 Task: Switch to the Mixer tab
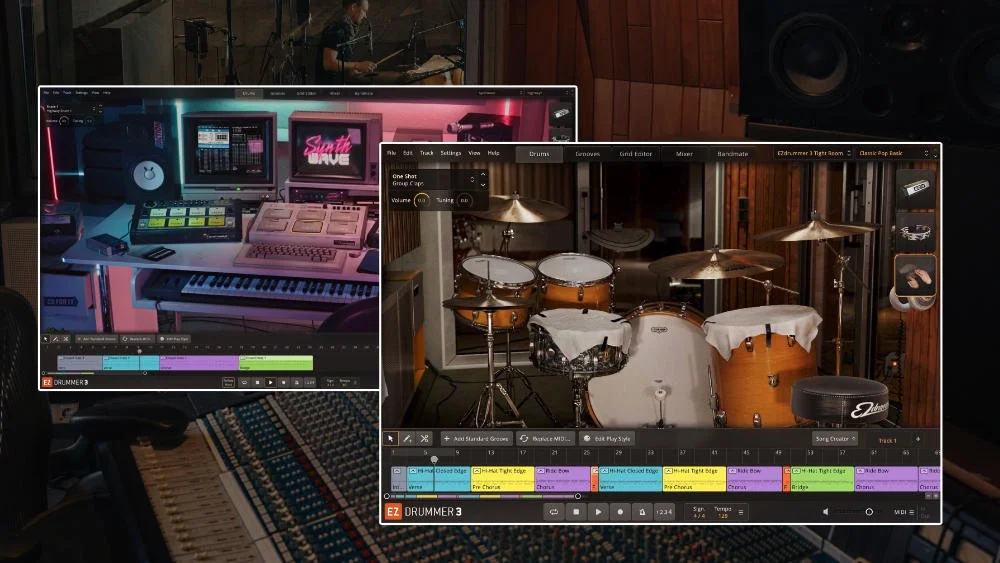tap(684, 154)
